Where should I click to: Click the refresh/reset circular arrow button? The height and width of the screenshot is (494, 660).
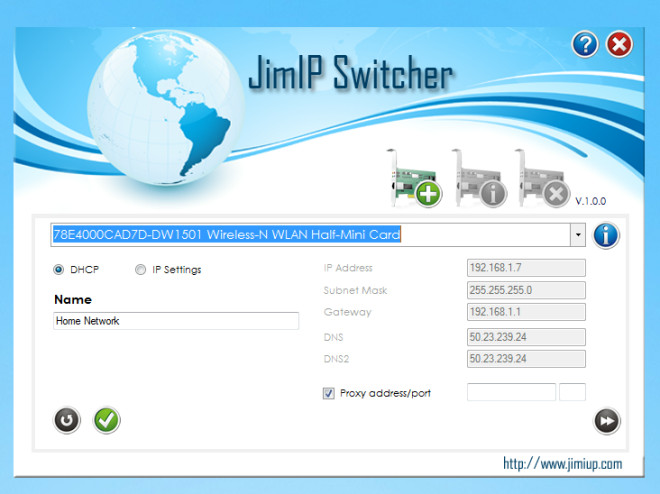(67, 420)
